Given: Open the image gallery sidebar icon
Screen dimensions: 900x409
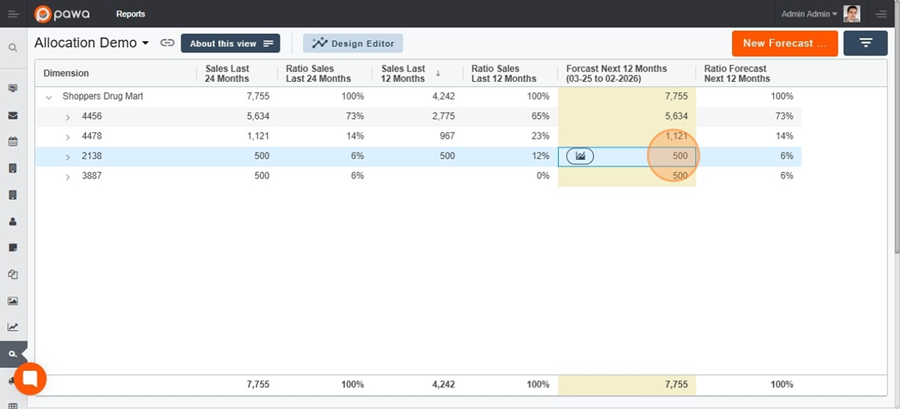Looking at the screenshot, I should pyautogui.click(x=13, y=301).
